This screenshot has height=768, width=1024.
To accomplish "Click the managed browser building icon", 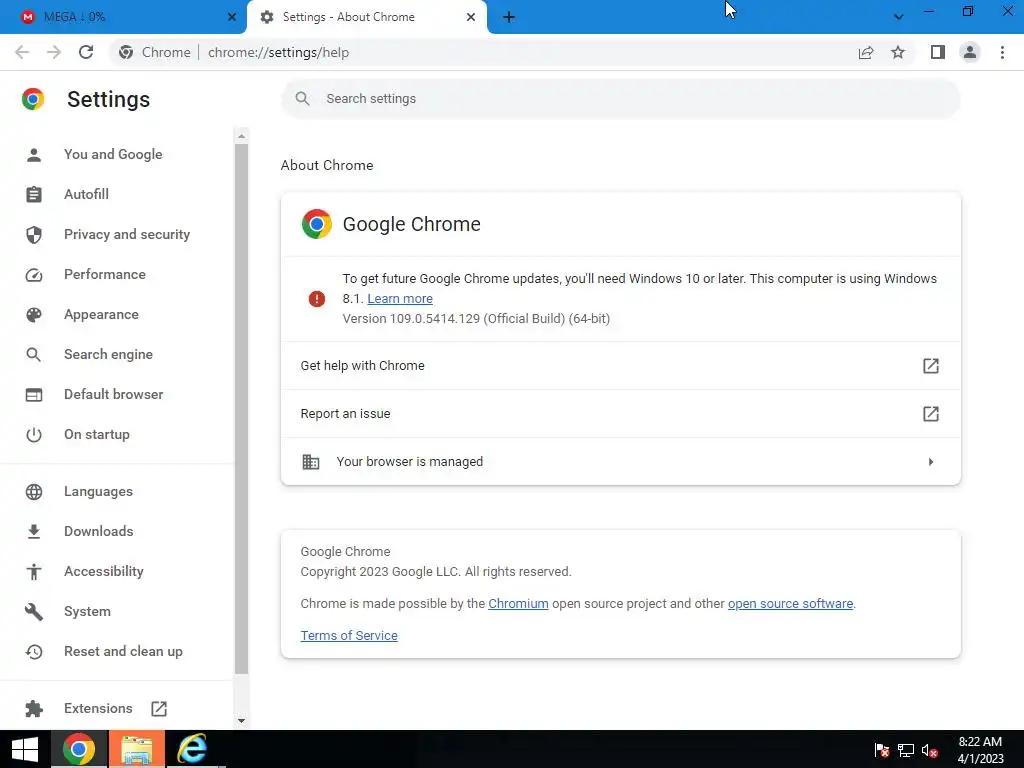I will pos(311,462).
